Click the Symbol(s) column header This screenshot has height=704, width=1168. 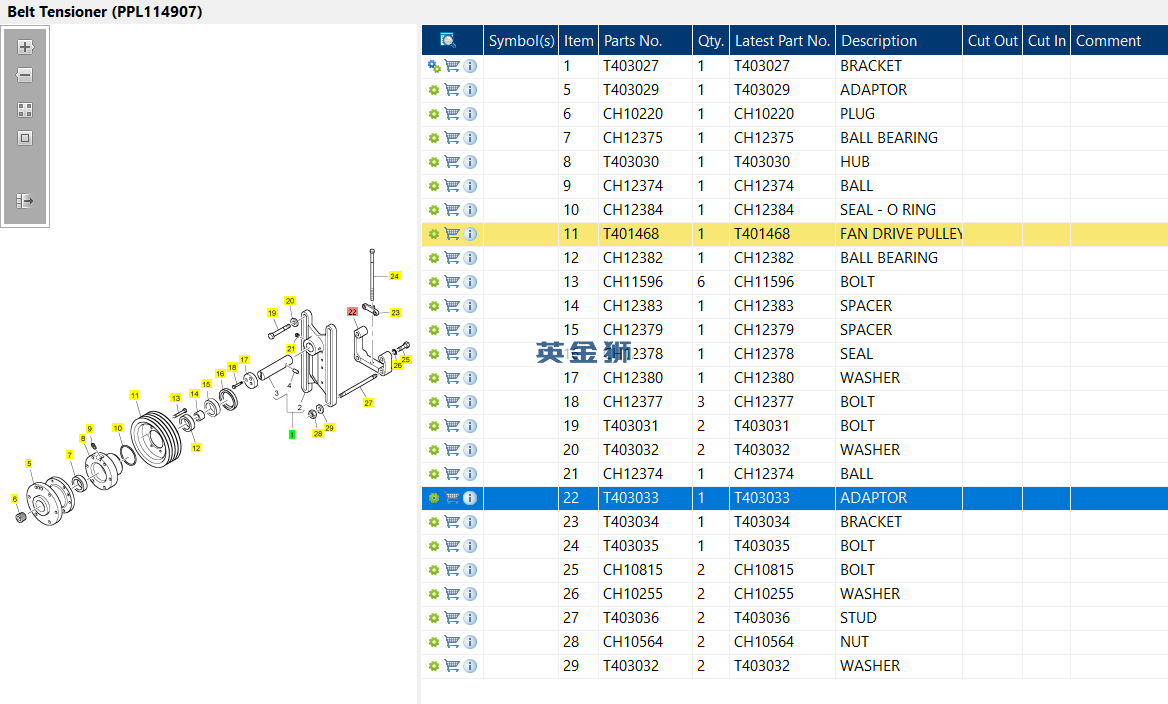pyautogui.click(x=521, y=40)
